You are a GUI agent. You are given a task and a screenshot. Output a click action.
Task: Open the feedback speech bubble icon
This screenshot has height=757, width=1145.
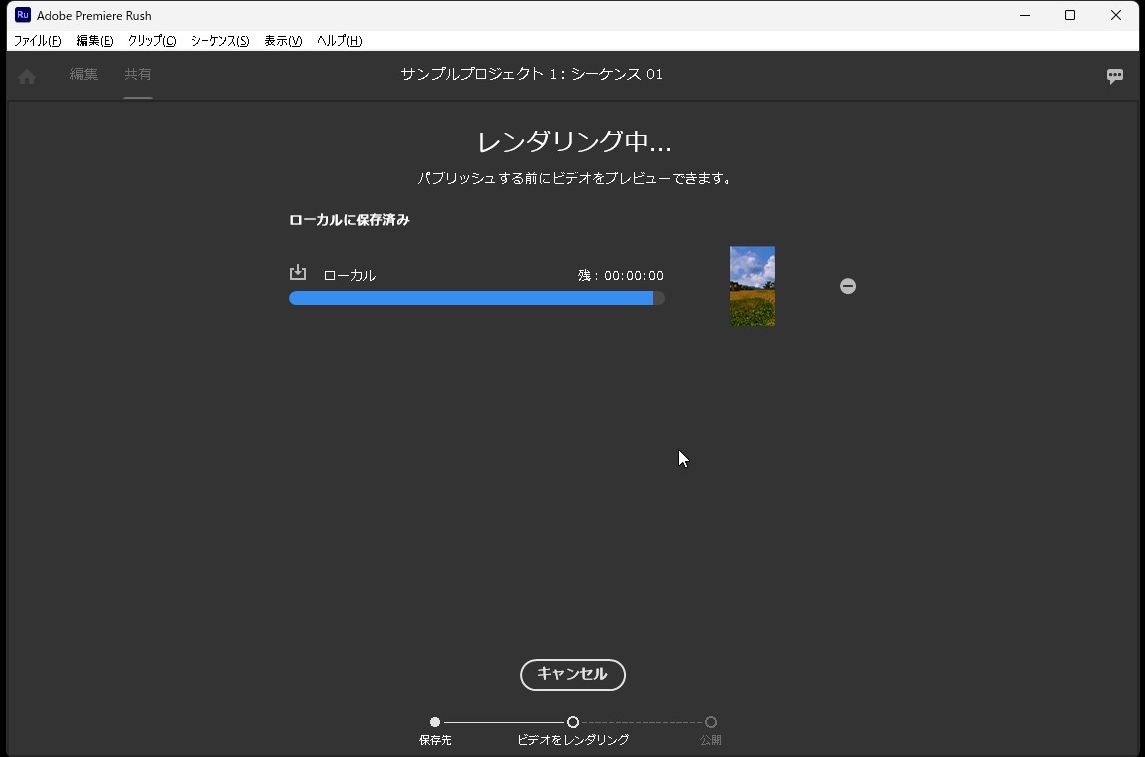[x=1114, y=75]
